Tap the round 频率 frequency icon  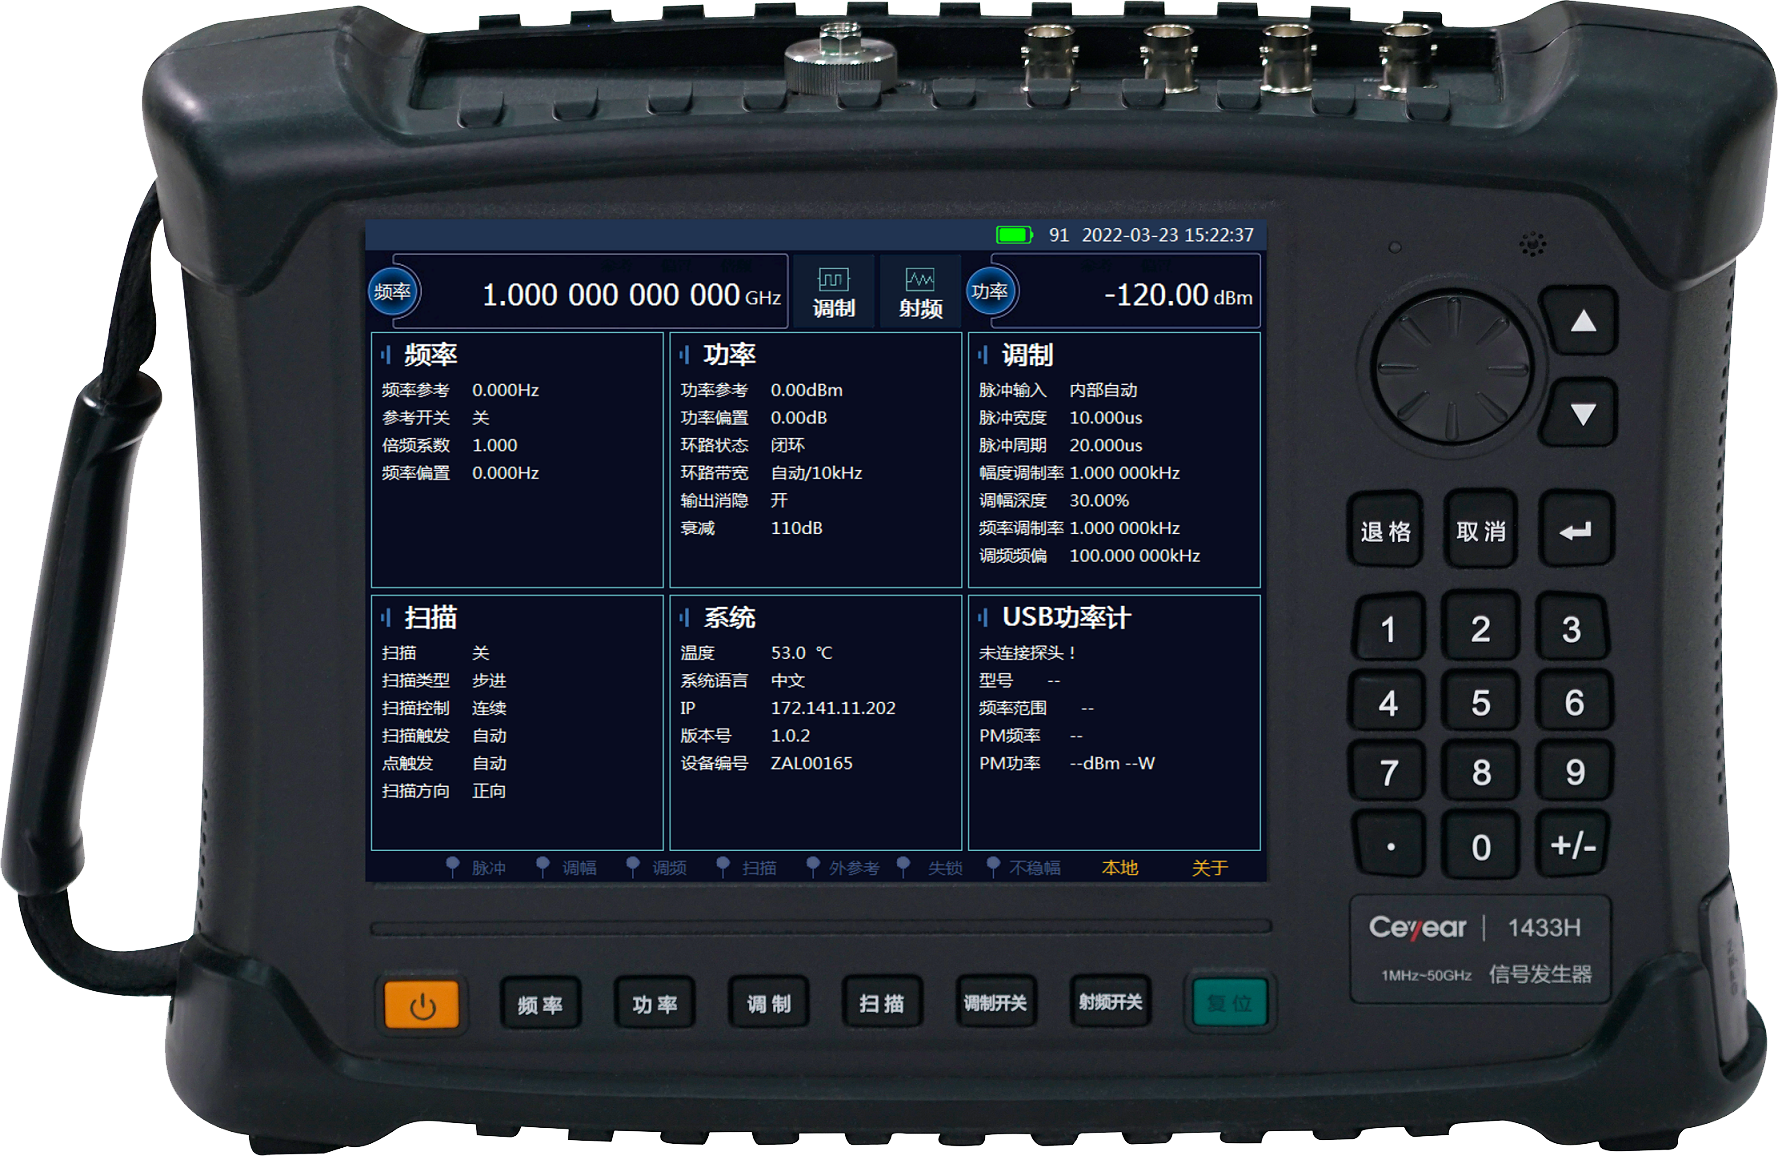pos(393,292)
